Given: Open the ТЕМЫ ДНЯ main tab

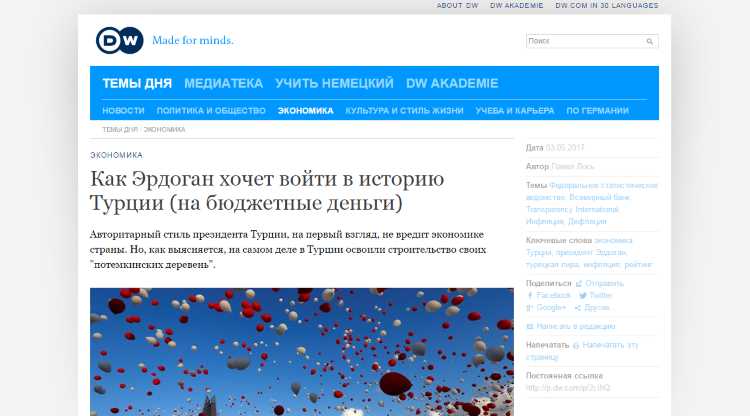Looking at the screenshot, I should [x=137, y=83].
